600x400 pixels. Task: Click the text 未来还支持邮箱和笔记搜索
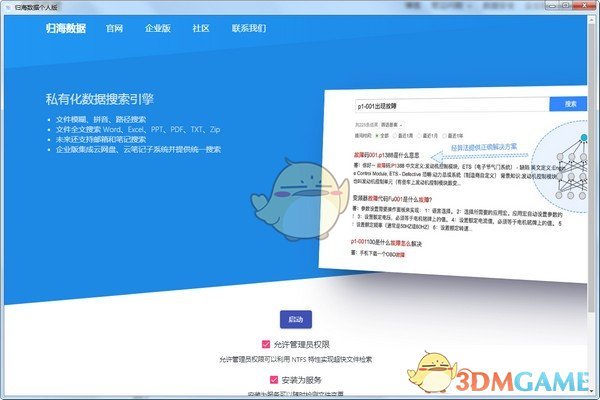pyautogui.click(x=101, y=139)
